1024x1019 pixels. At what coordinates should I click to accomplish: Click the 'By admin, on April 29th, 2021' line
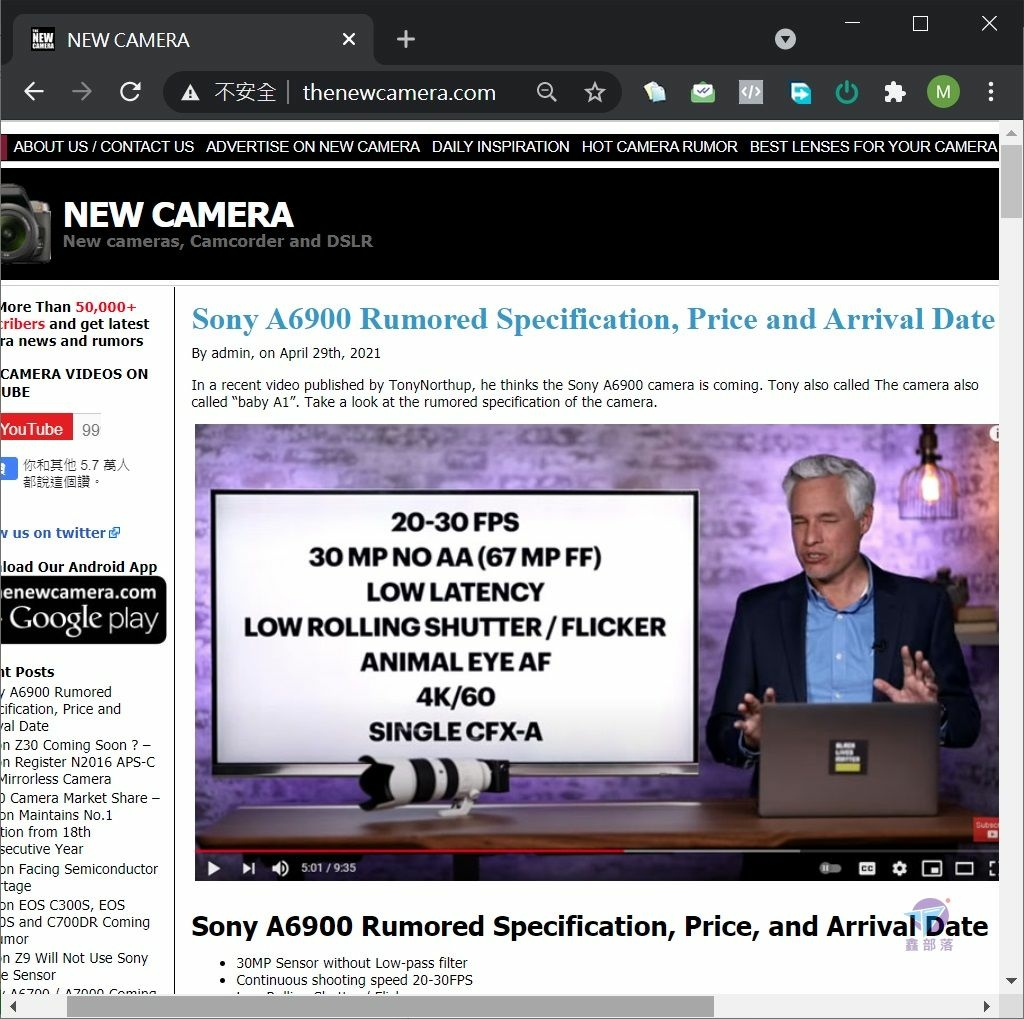(x=286, y=353)
